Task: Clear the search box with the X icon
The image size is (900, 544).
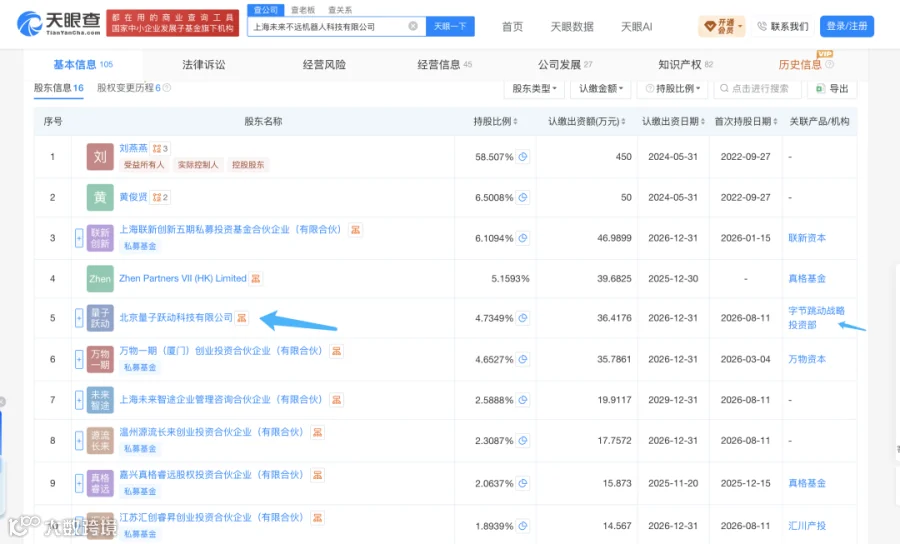Action: (413, 26)
